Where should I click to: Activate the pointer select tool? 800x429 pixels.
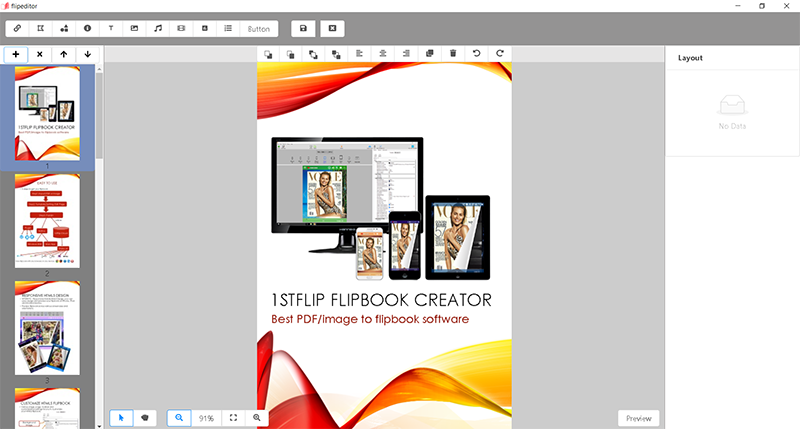(121, 418)
